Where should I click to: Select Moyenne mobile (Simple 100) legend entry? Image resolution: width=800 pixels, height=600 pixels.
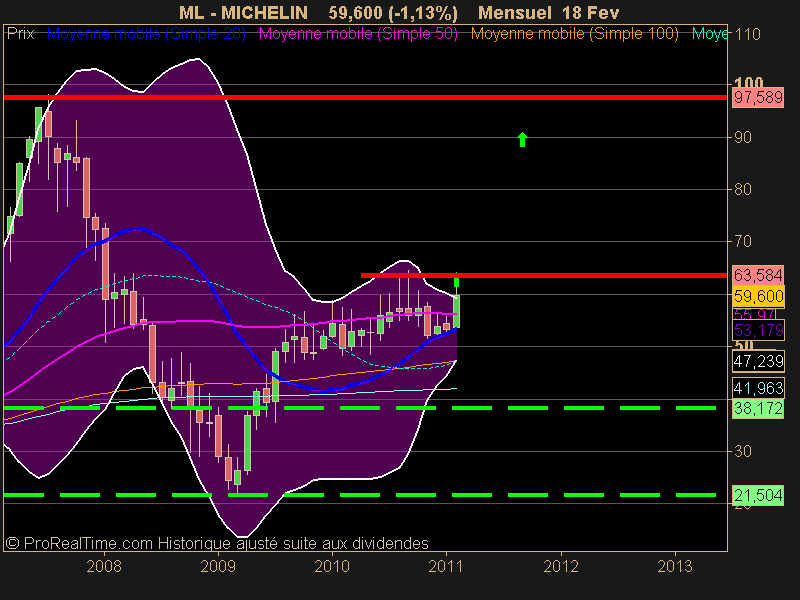(574, 34)
